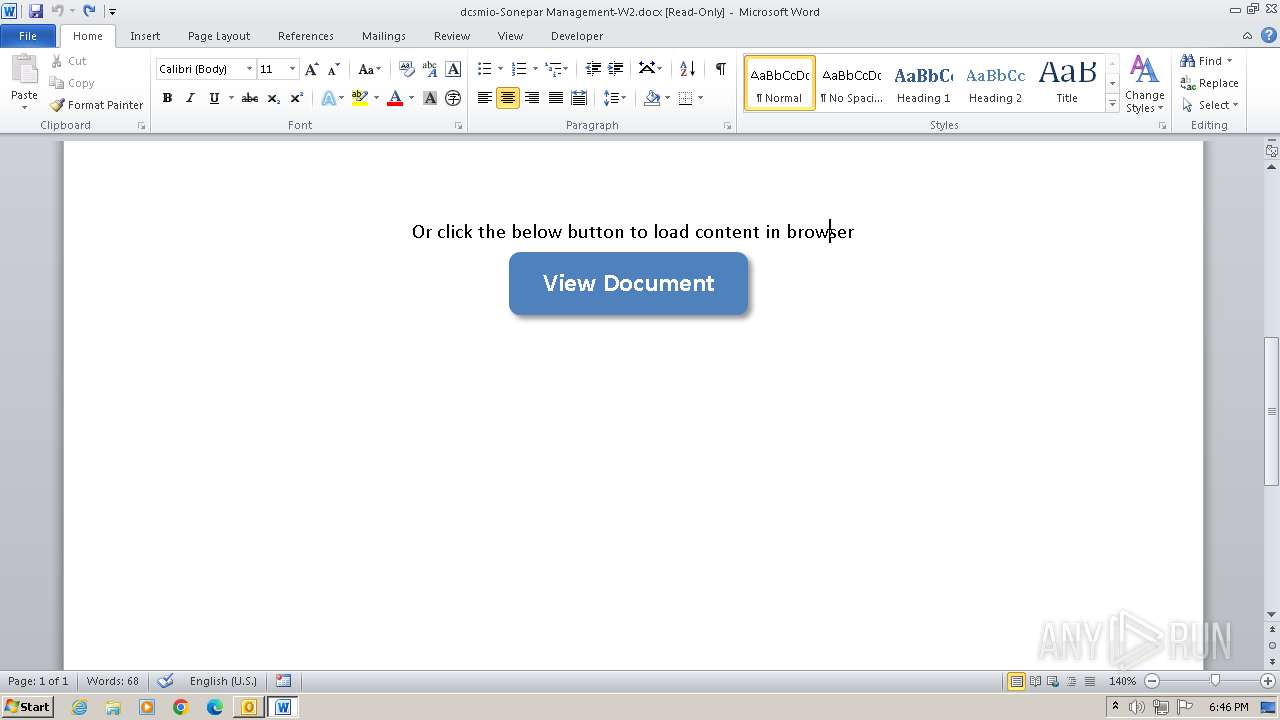
Task: Click macro recording icon in status bar
Action: pyautogui.click(x=284, y=681)
